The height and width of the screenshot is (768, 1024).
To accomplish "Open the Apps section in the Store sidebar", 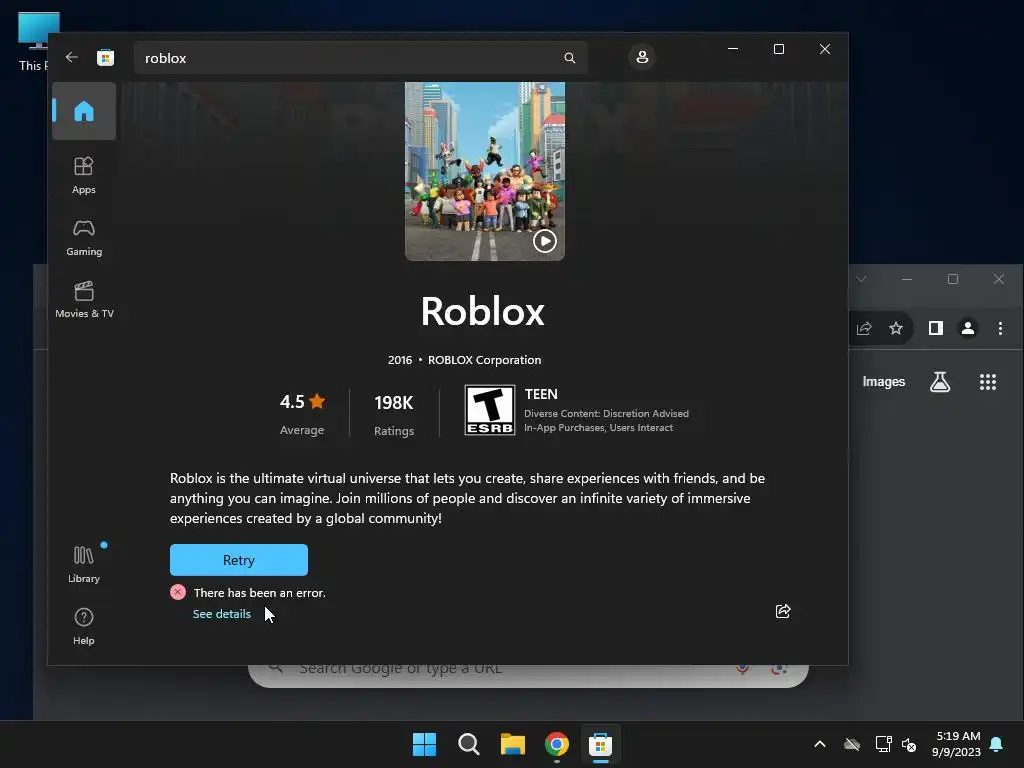I will click(x=84, y=175).
